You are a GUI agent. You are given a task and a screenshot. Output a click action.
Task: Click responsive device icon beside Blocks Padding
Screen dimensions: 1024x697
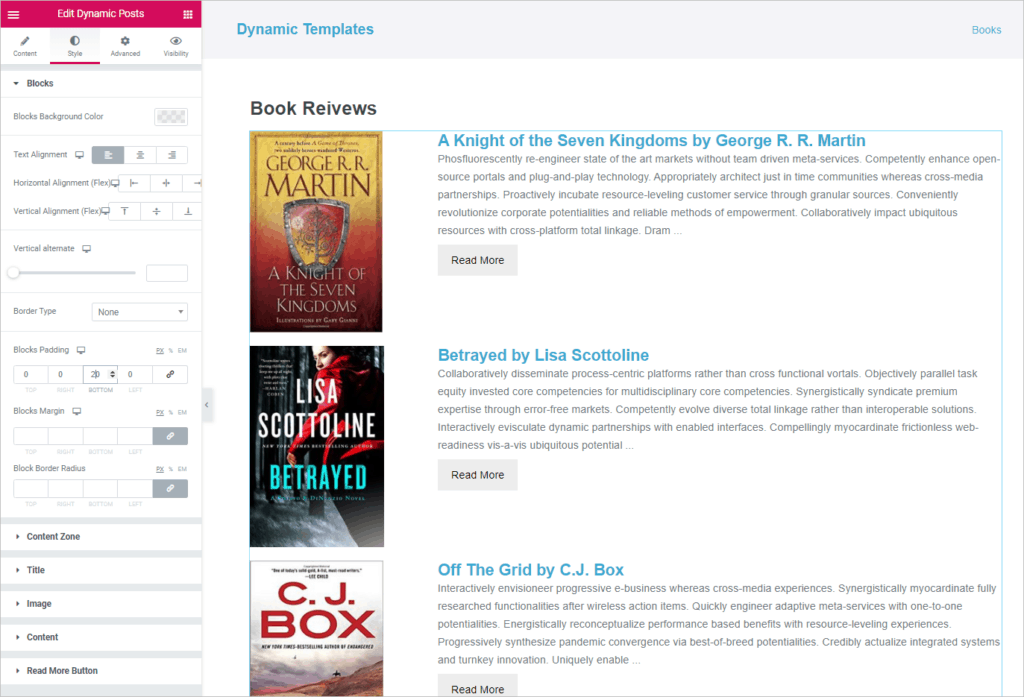(x=81, y=350)
